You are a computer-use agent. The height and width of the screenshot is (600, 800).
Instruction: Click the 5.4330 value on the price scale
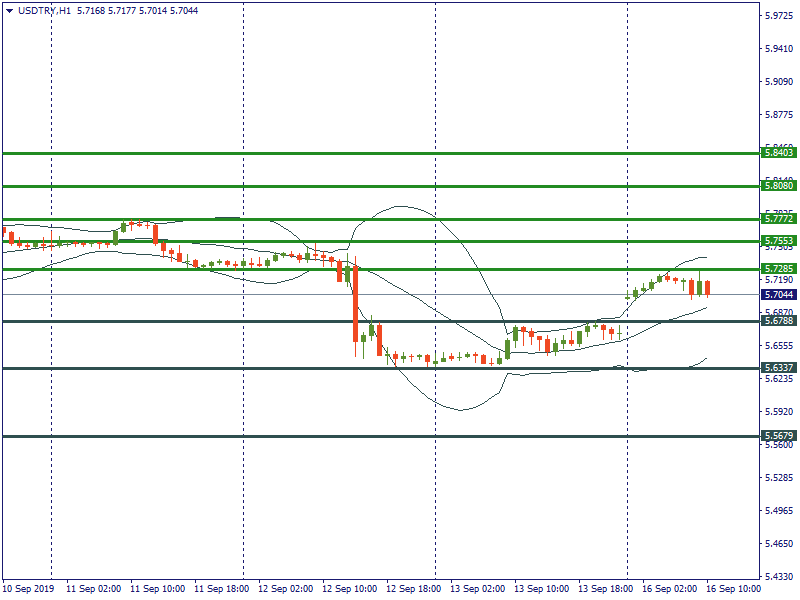pyautogui.click(x=778, y=577)
